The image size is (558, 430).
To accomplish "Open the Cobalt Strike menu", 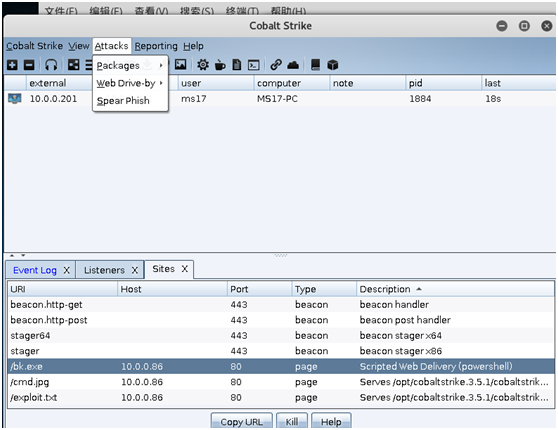I will coord(35,46).
